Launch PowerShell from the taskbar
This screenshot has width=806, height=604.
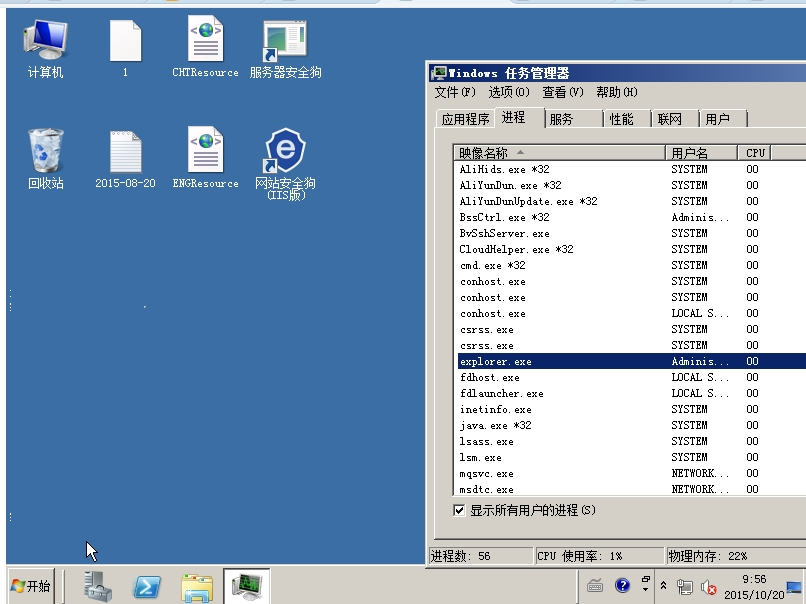click(149, 586)
